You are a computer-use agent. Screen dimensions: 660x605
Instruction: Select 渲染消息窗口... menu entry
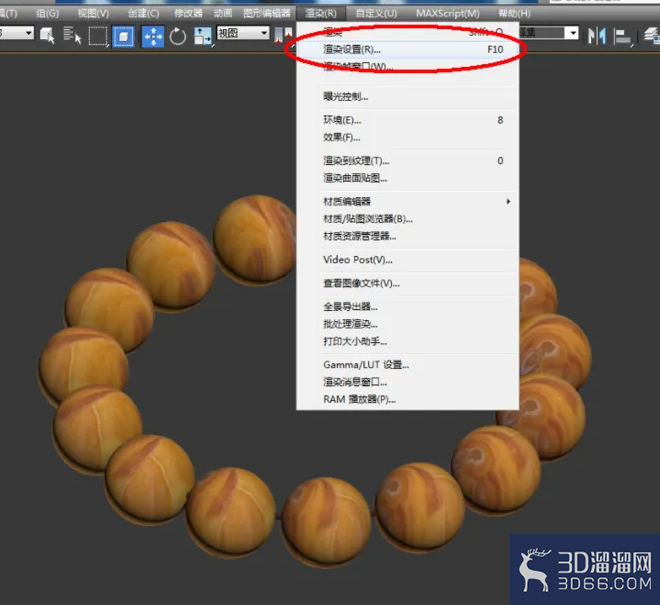(407, 382)
